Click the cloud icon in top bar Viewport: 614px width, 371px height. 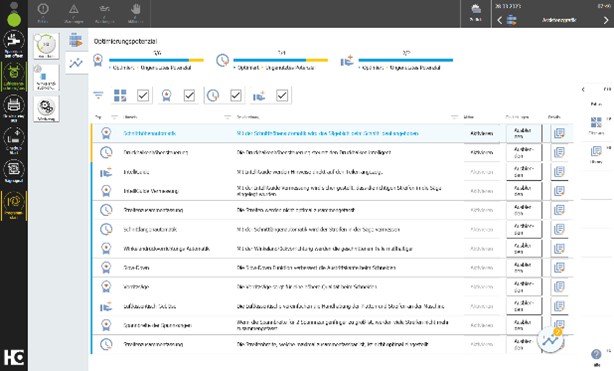pos(476,9)
